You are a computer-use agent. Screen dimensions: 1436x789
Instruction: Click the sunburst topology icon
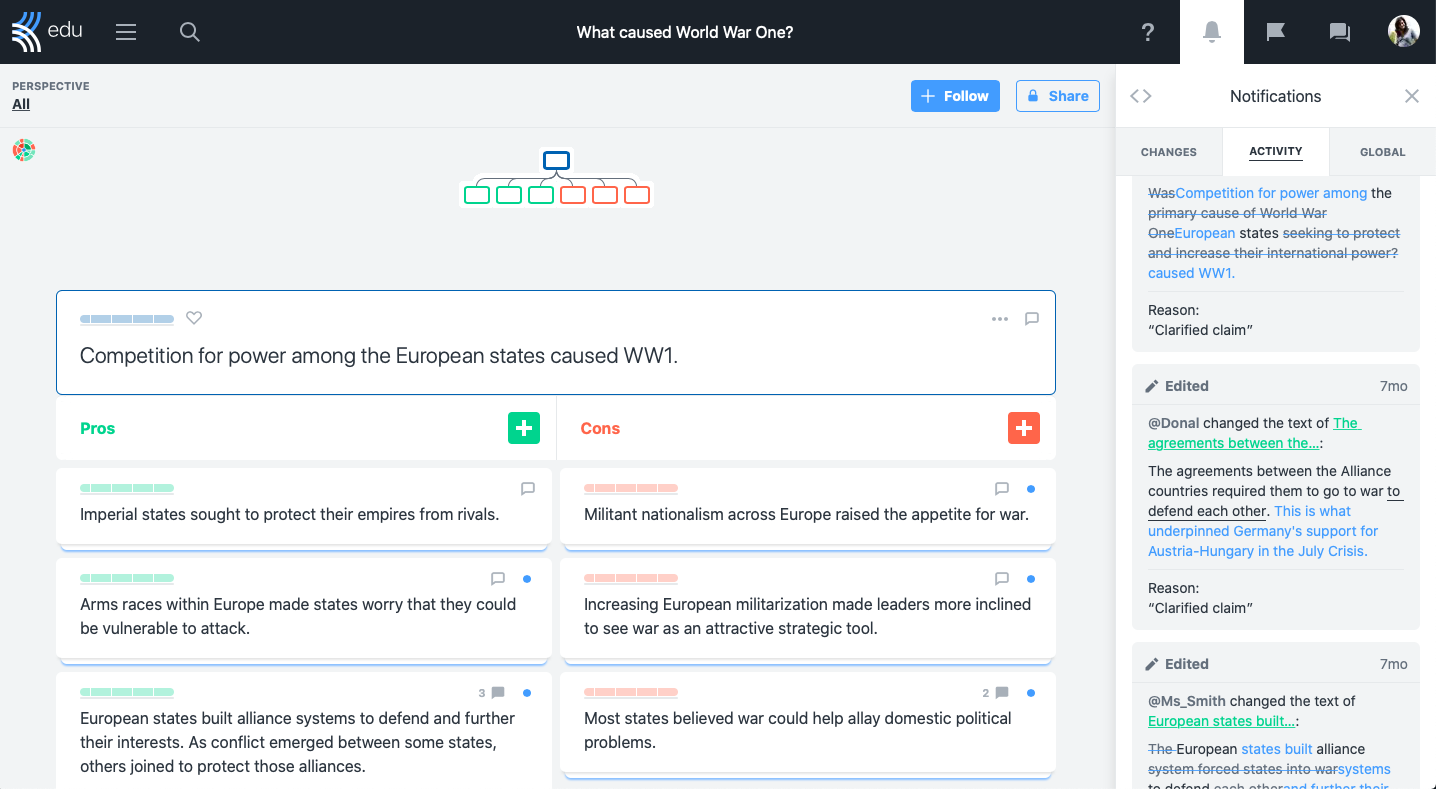(x=24, y=150)
